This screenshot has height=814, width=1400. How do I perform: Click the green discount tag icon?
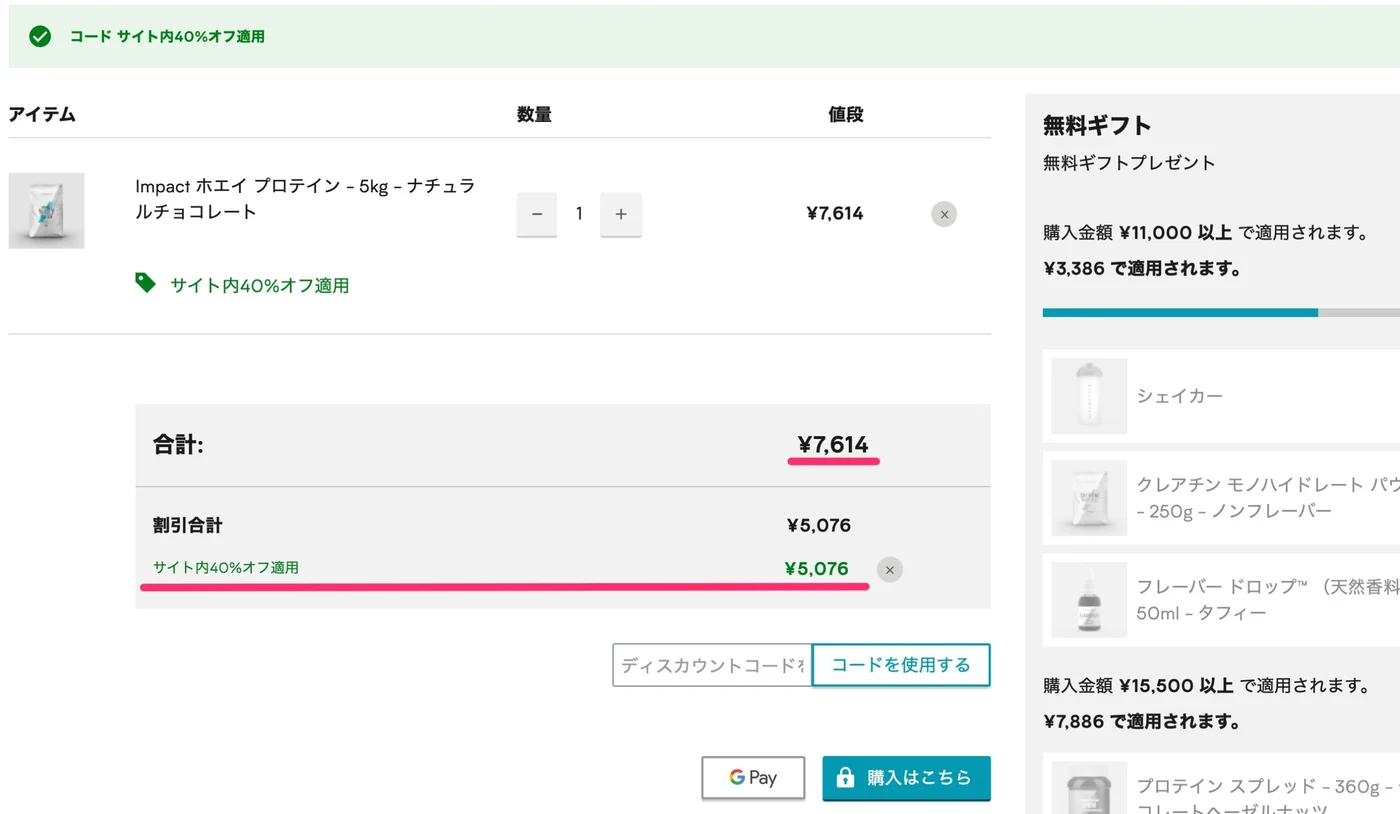click(146, 283)
